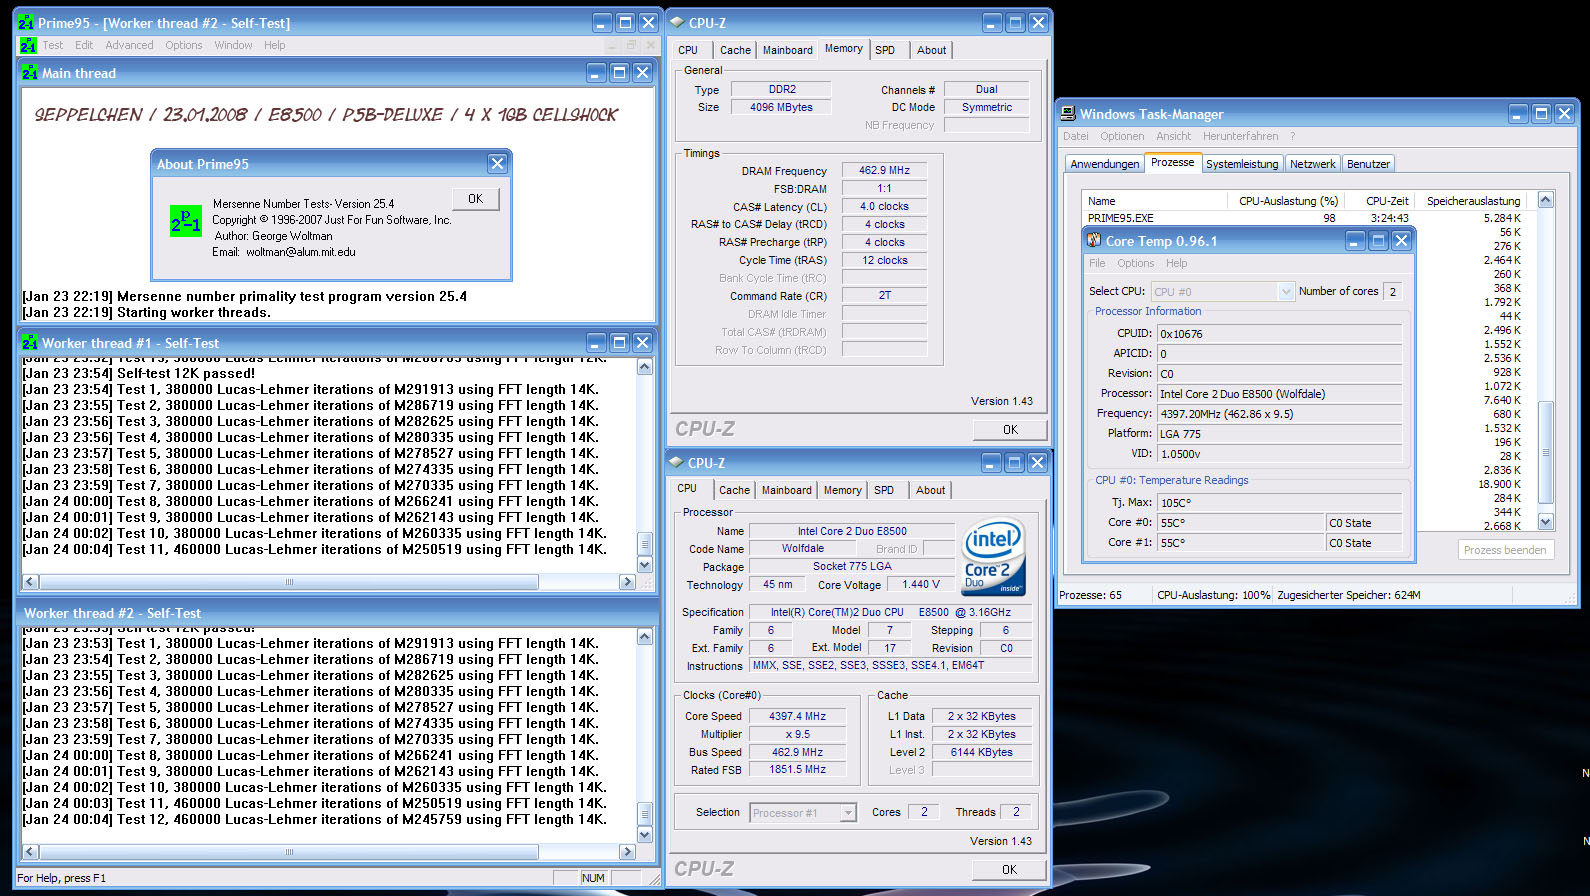
Task: Switch to Memory tab in lower CPU-Z
Action: point(842,490)
